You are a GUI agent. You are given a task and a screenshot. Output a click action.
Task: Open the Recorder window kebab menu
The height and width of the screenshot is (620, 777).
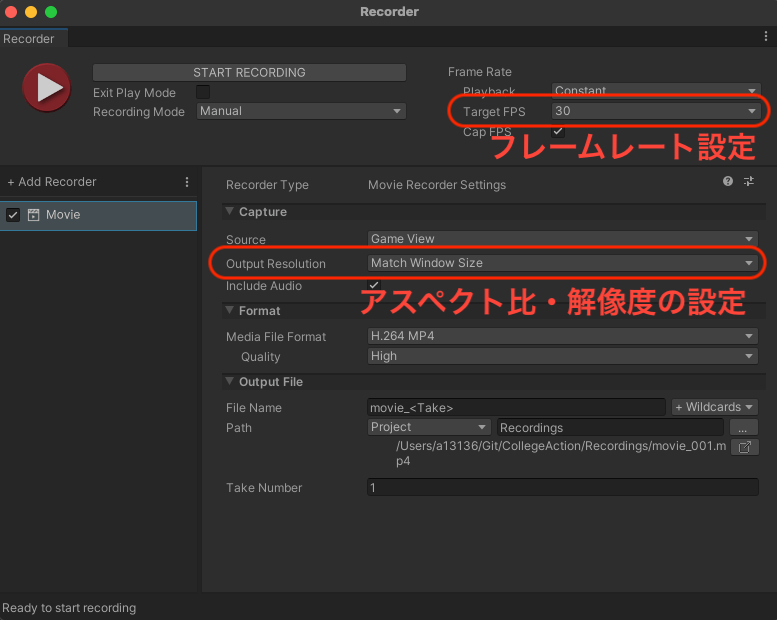[x=766, y=36]
